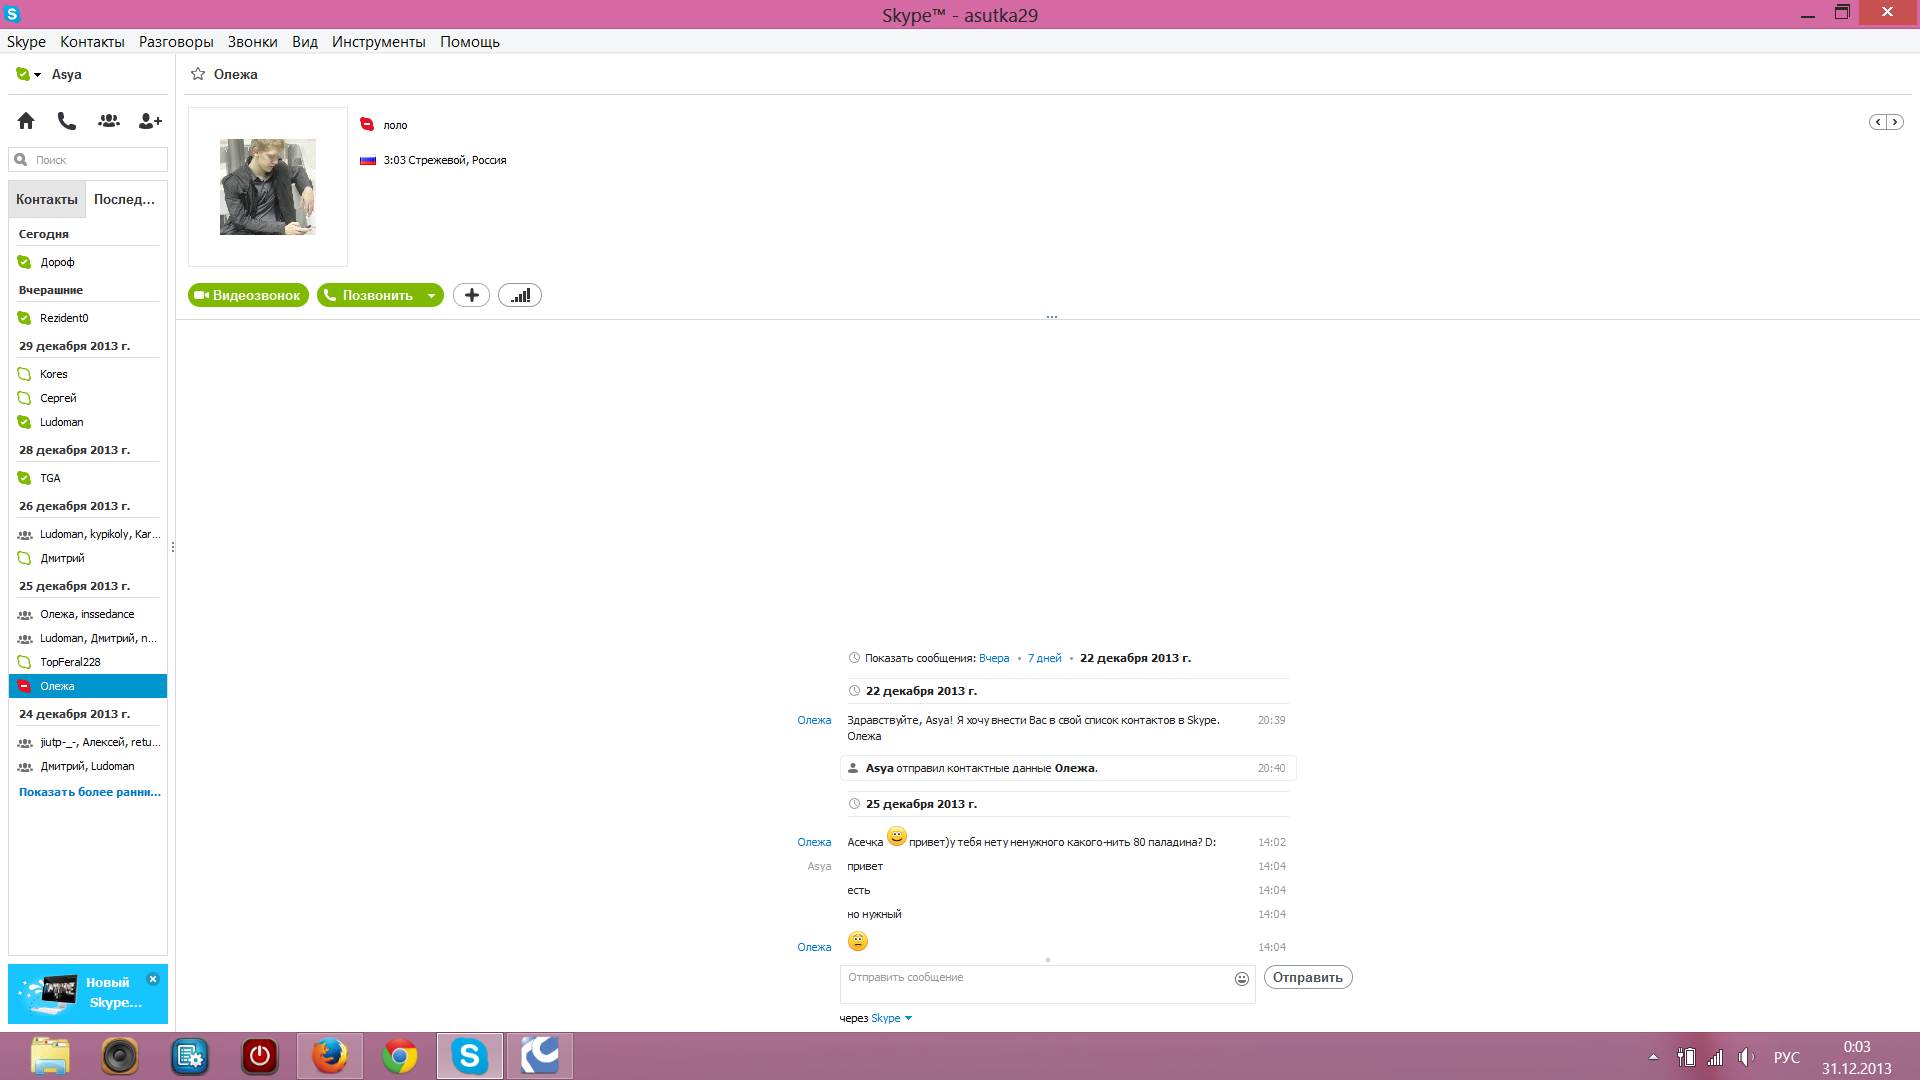Toggle favorite star next to Олежа
The width and height of the screenshot is (1920, 1080).
pos(198,74)
